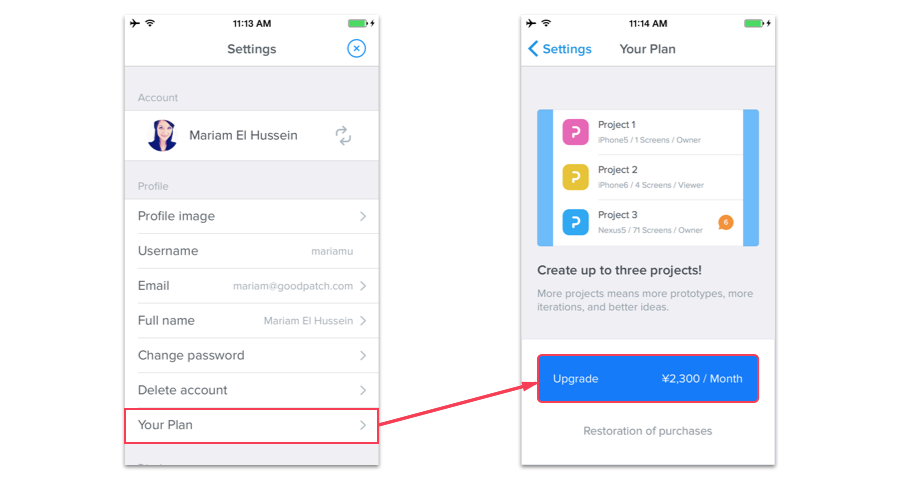Viewport: 900px width, 480px height.
Task: Tap the Wi-Fi icon in the left status bar
Action: coord(150,23)
